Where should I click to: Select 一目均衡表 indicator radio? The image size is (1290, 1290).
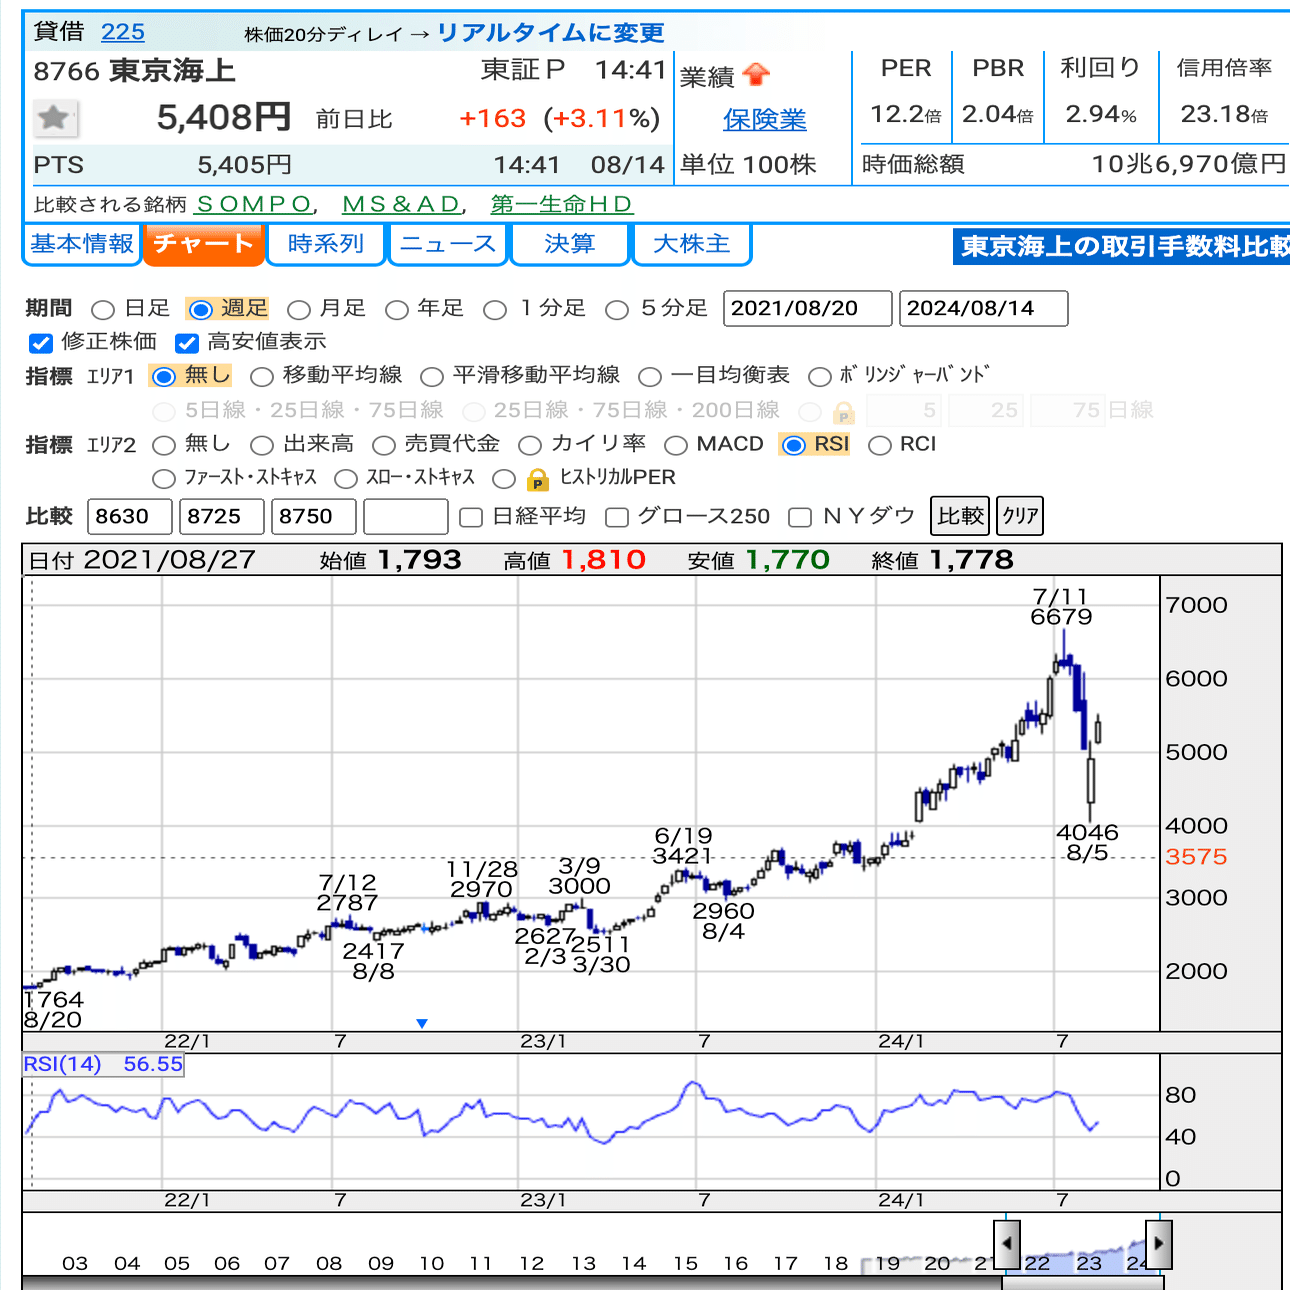click(x=650, y=376)
